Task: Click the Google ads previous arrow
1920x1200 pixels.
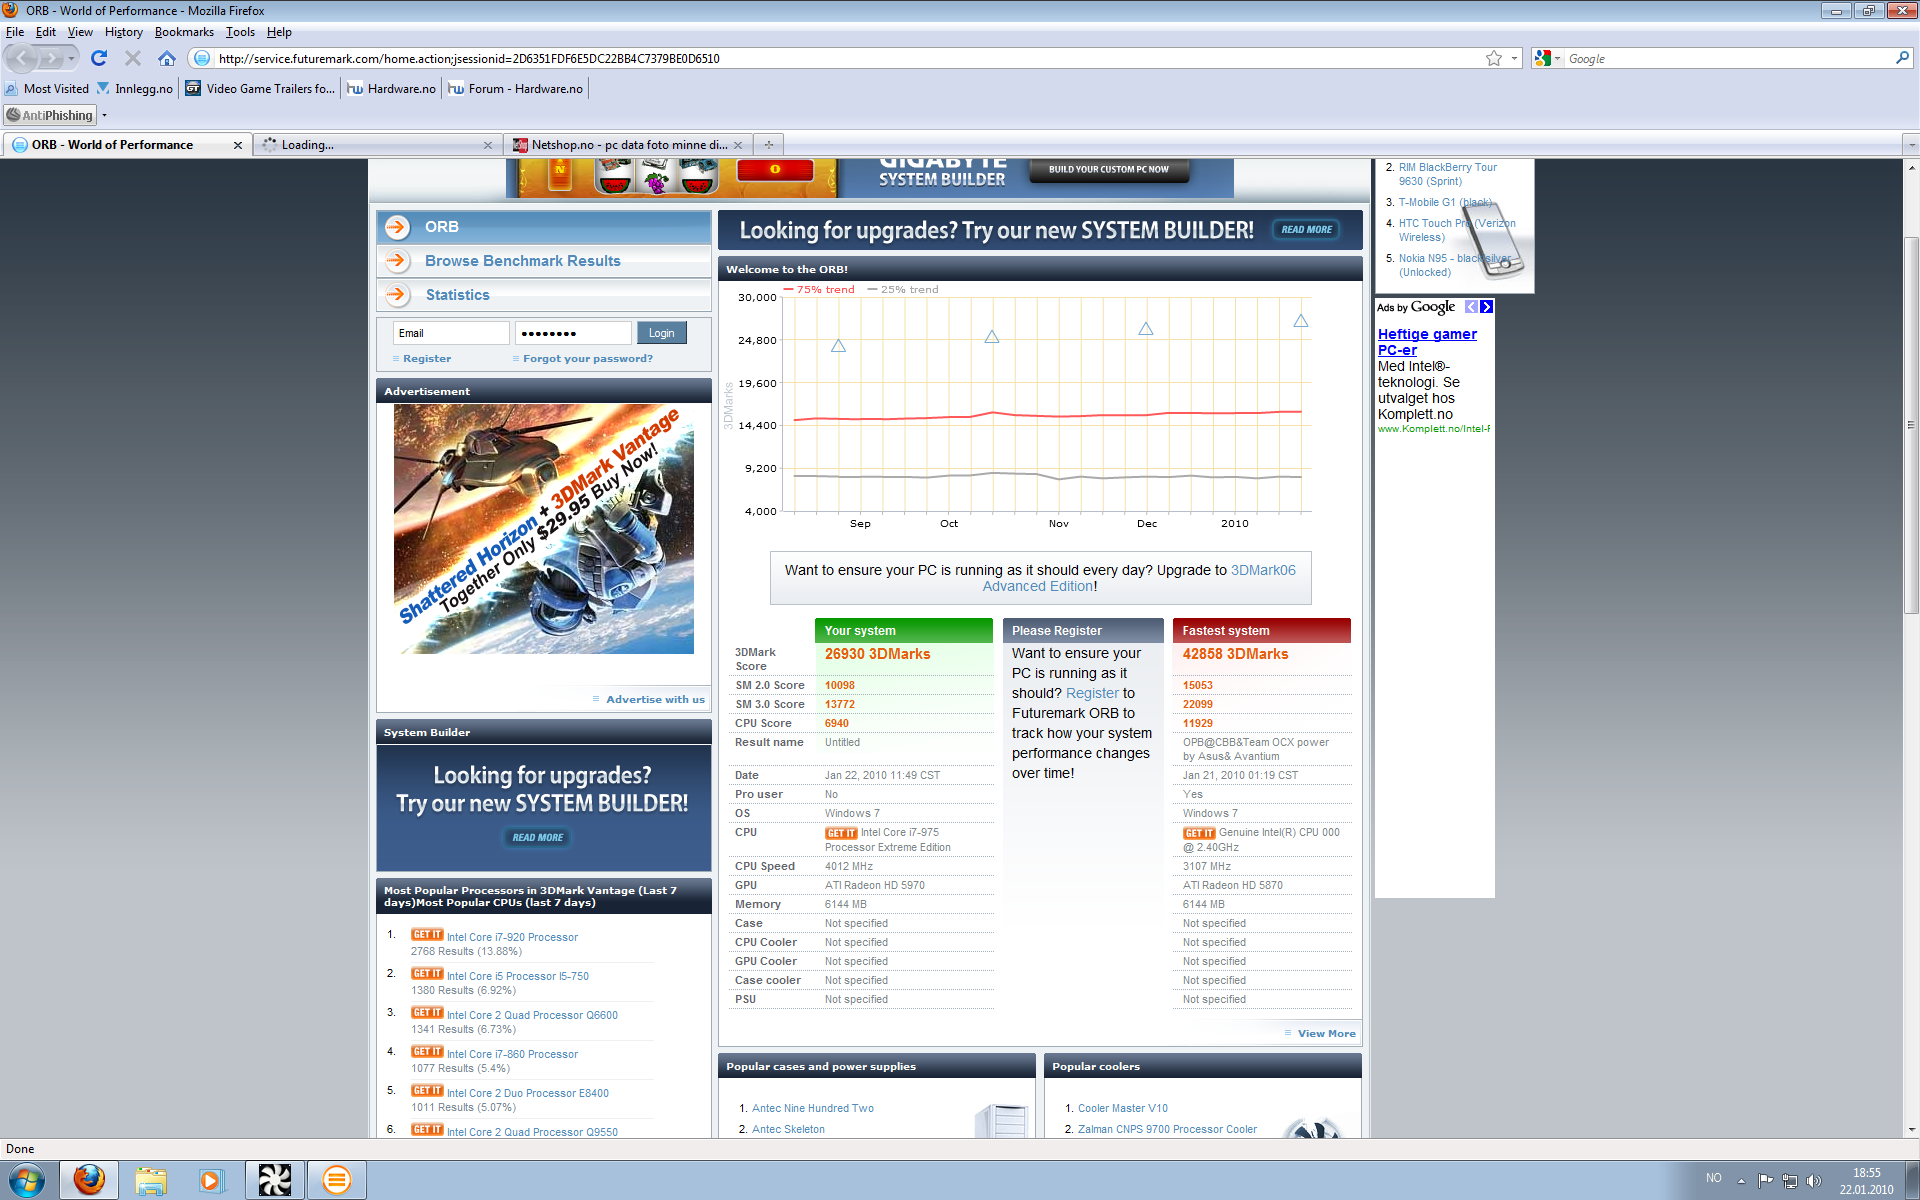Action: coord(1471,307)
